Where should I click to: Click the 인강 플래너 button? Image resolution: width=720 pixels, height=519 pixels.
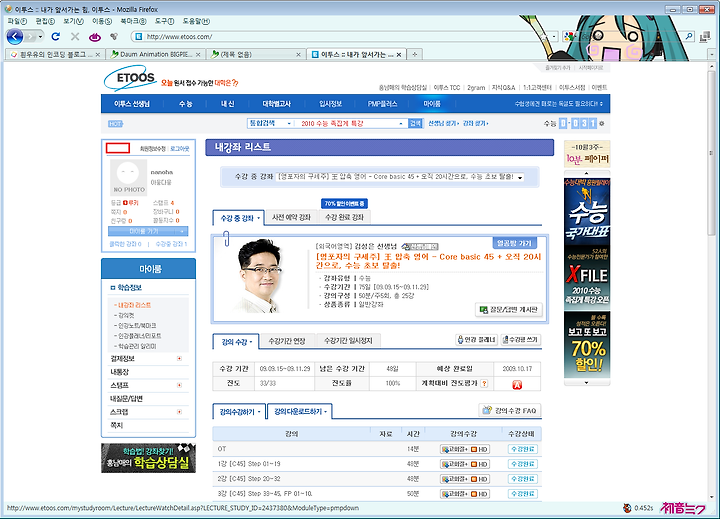click(x=477, y=340)
